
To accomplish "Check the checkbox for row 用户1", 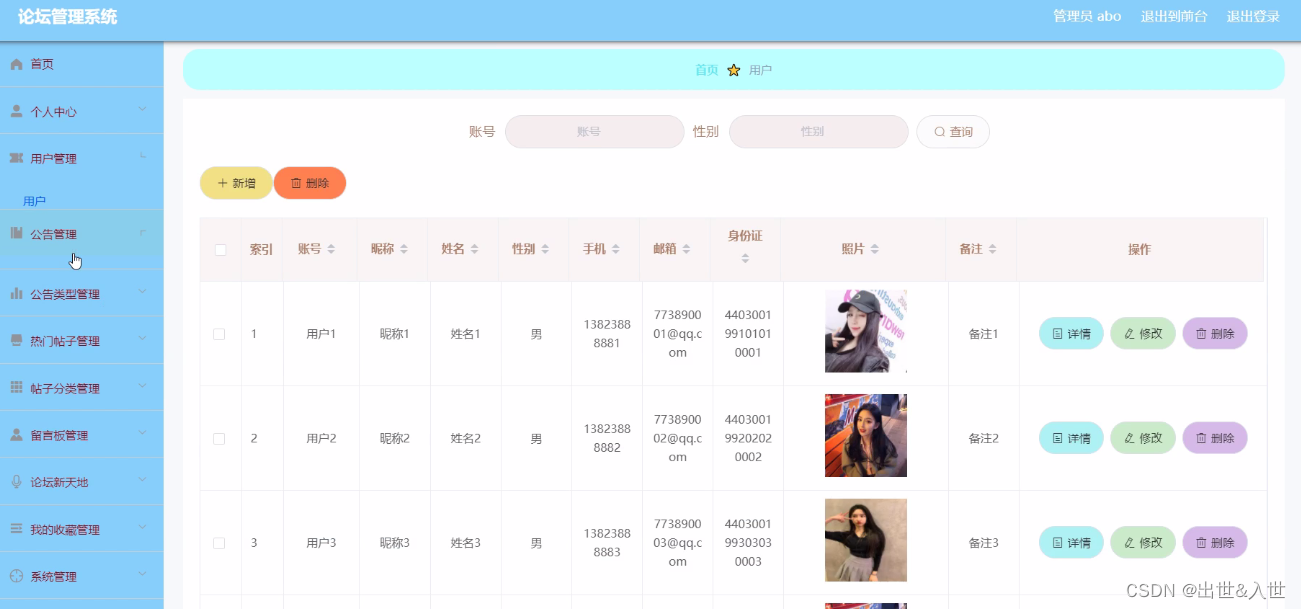I will 219,334.
